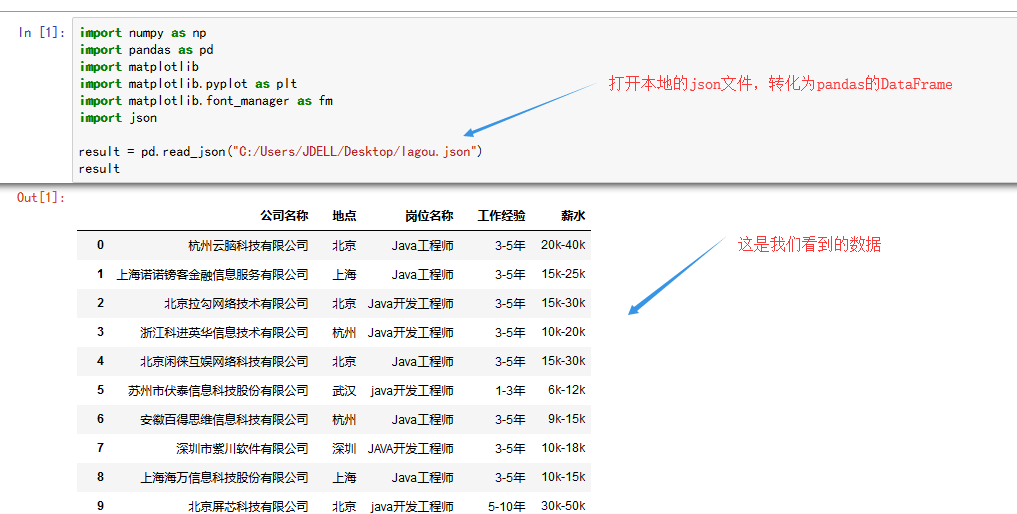The width and height of the screenshot is (1017, 514).
Task: Select row index 6 in the DataFrame
Action: [x=101, y=419]
